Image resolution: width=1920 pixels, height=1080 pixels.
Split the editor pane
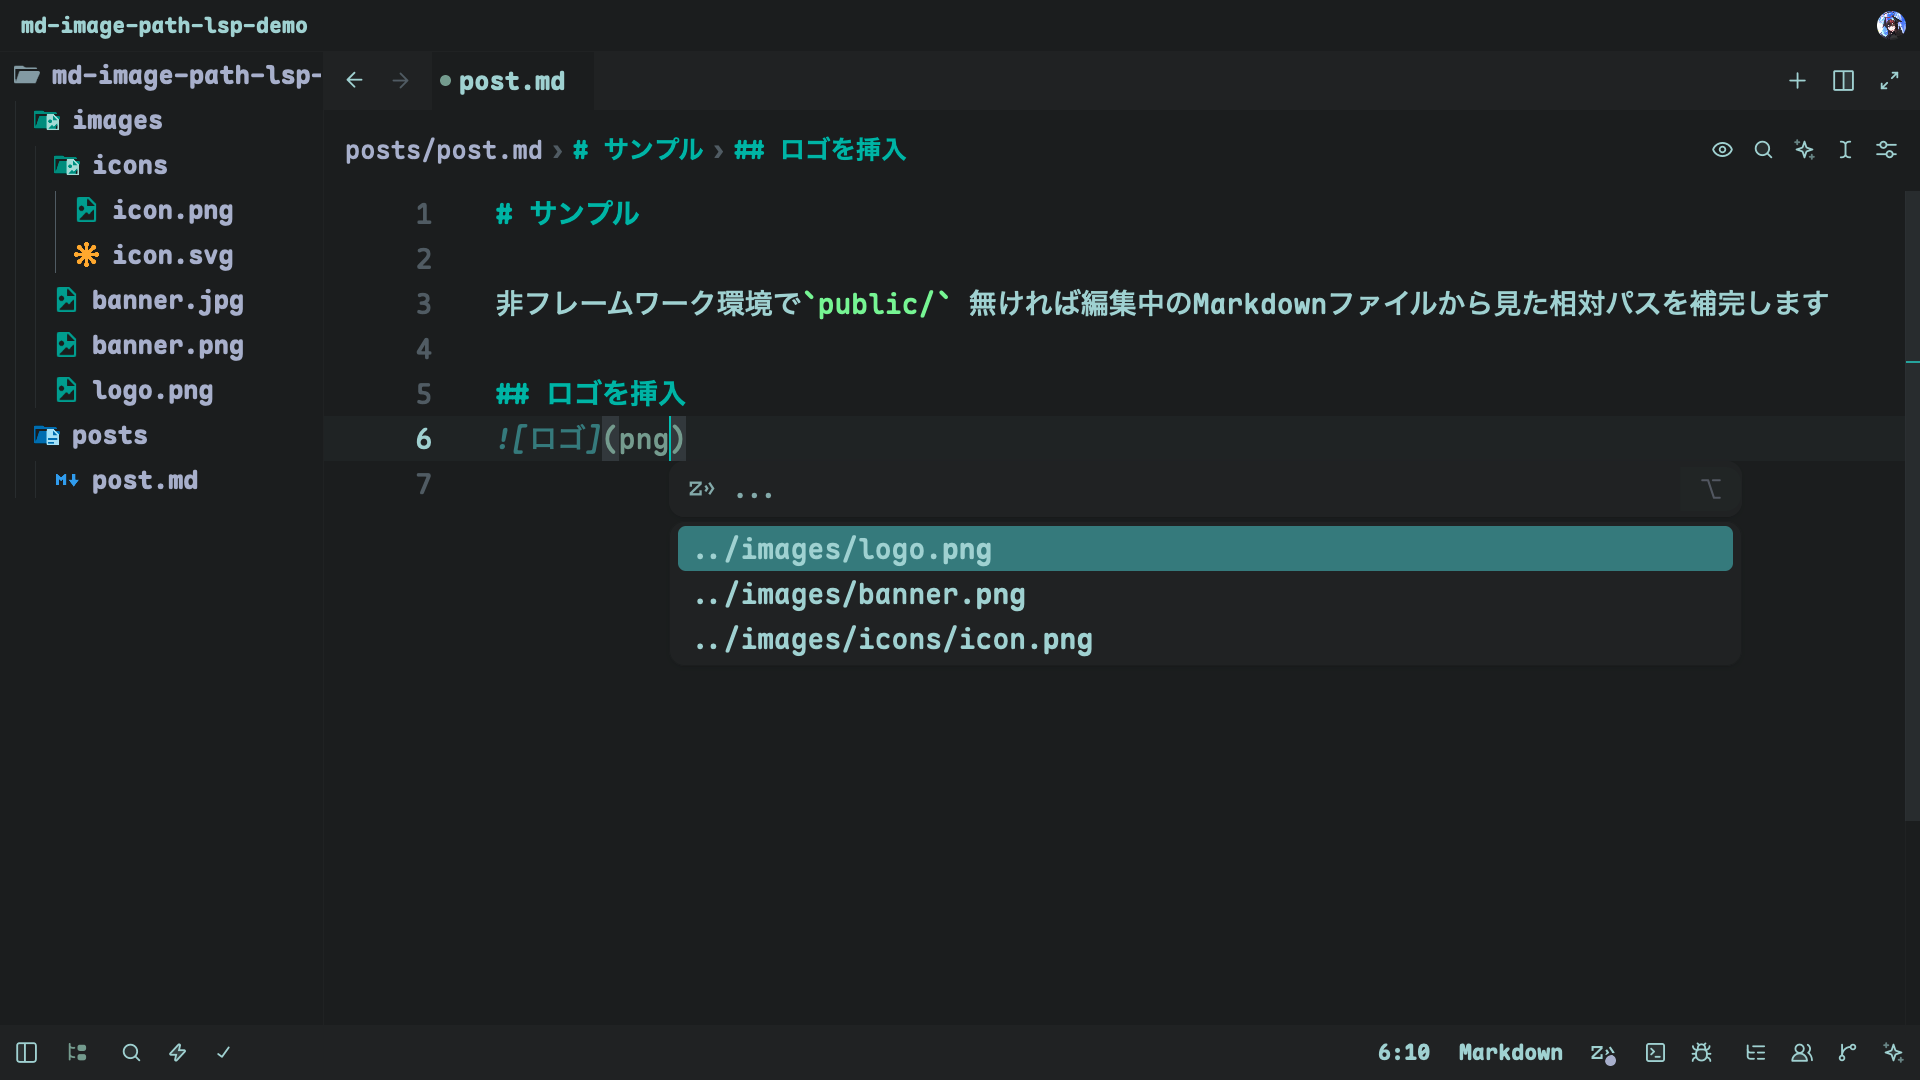pos(1843,80)
